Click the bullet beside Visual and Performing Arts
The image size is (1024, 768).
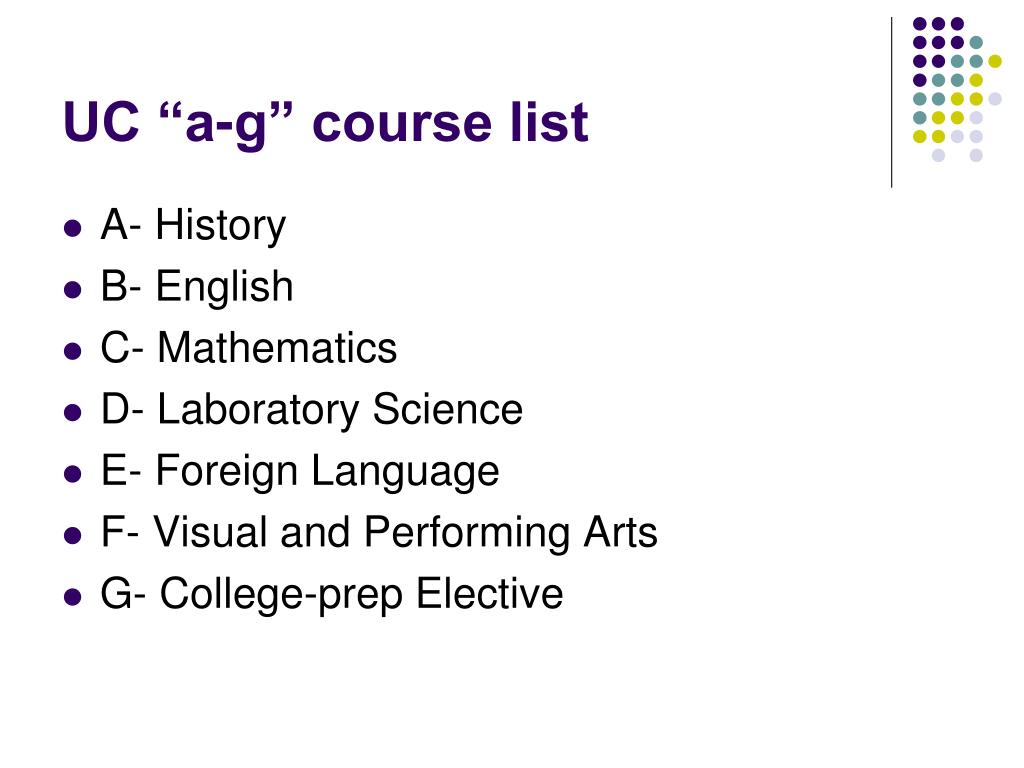pyautogui.click(x=73, y=535)
